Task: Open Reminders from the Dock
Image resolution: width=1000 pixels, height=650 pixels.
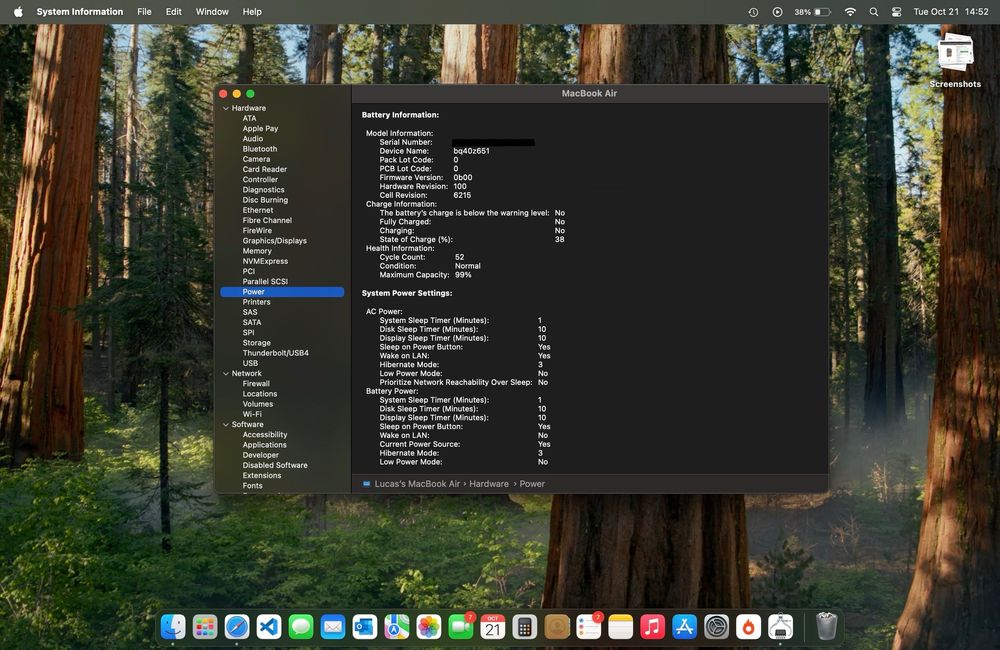Action: [589, 627]
